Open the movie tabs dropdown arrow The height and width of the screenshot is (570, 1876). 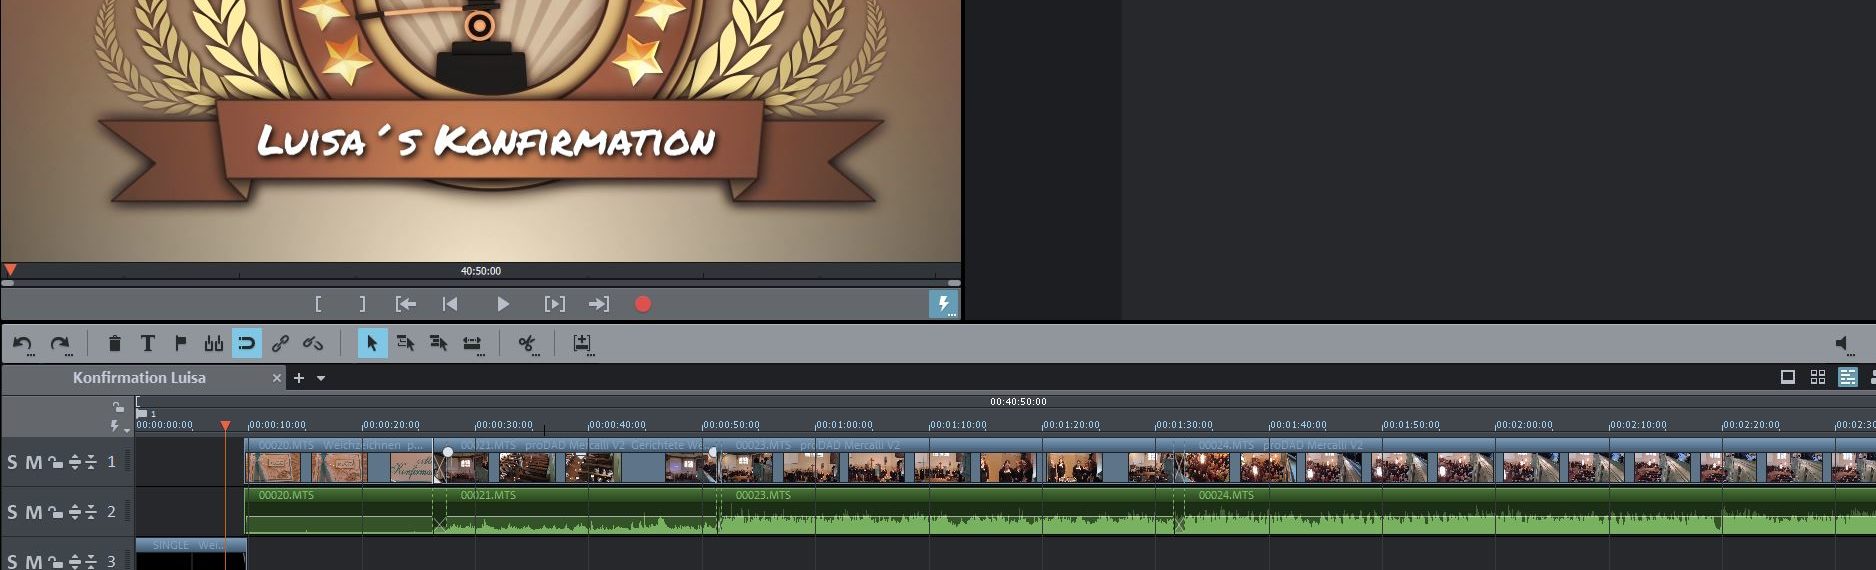pos(321,378)
